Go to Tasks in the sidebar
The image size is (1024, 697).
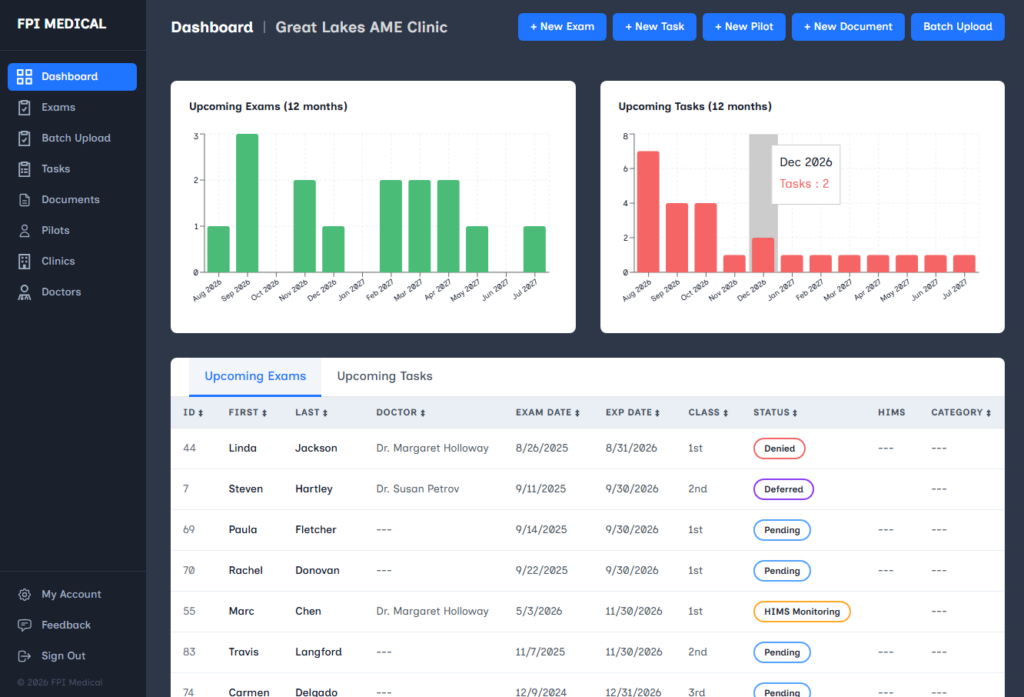(x=72, y=169)
